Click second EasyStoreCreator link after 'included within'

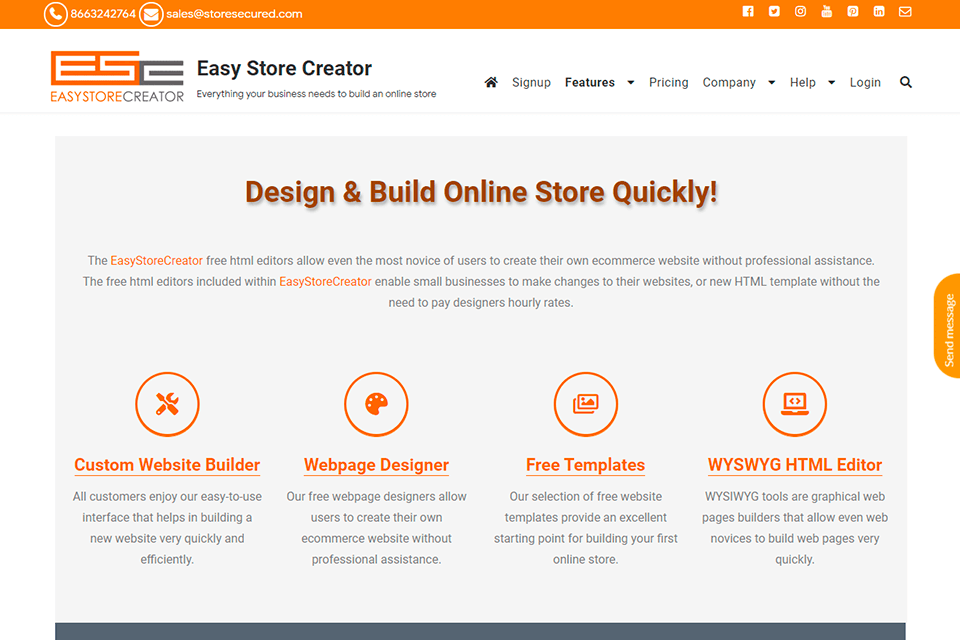tap(325, 282)
